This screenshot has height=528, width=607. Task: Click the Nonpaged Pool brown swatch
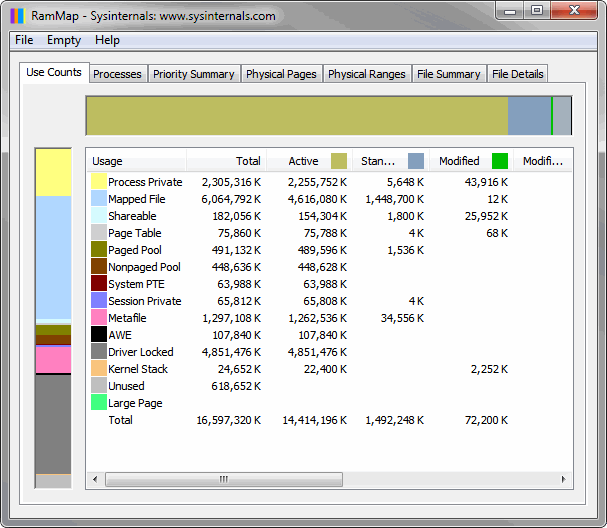pyautogui.click(x=99, y=266)
